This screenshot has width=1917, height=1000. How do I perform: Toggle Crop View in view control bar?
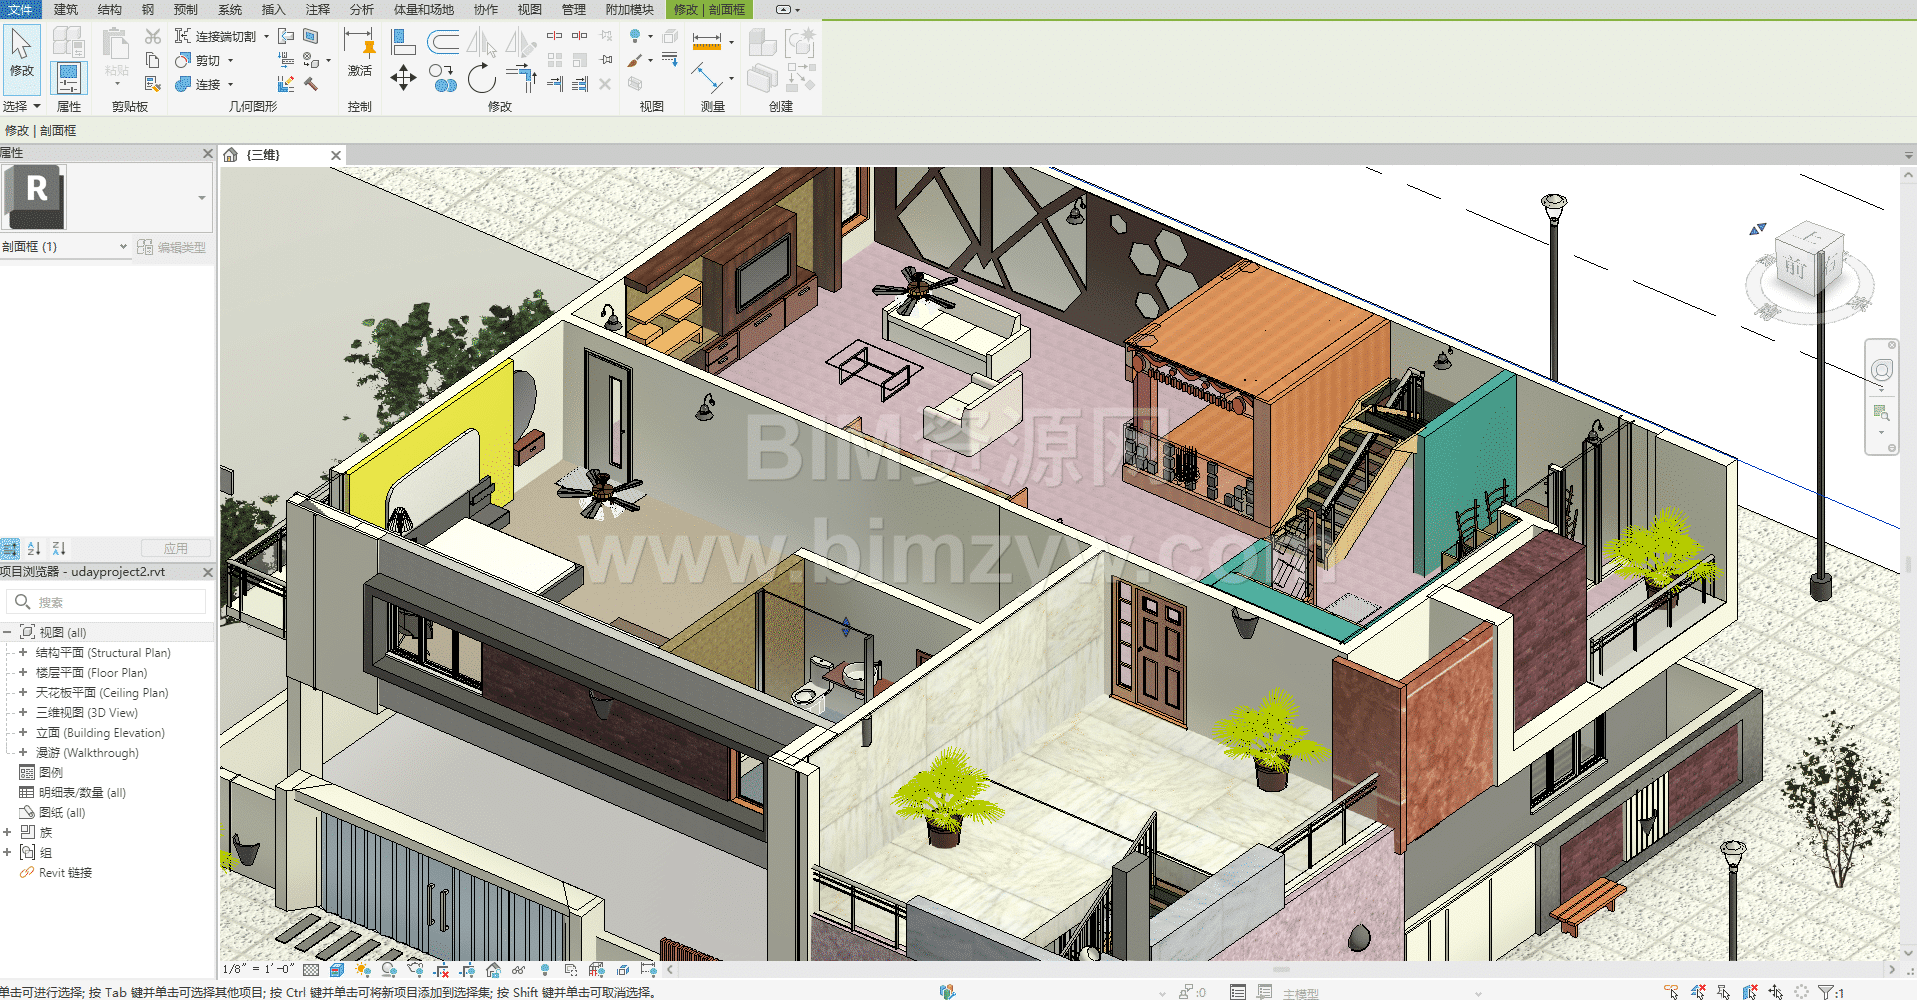(441, 970)
